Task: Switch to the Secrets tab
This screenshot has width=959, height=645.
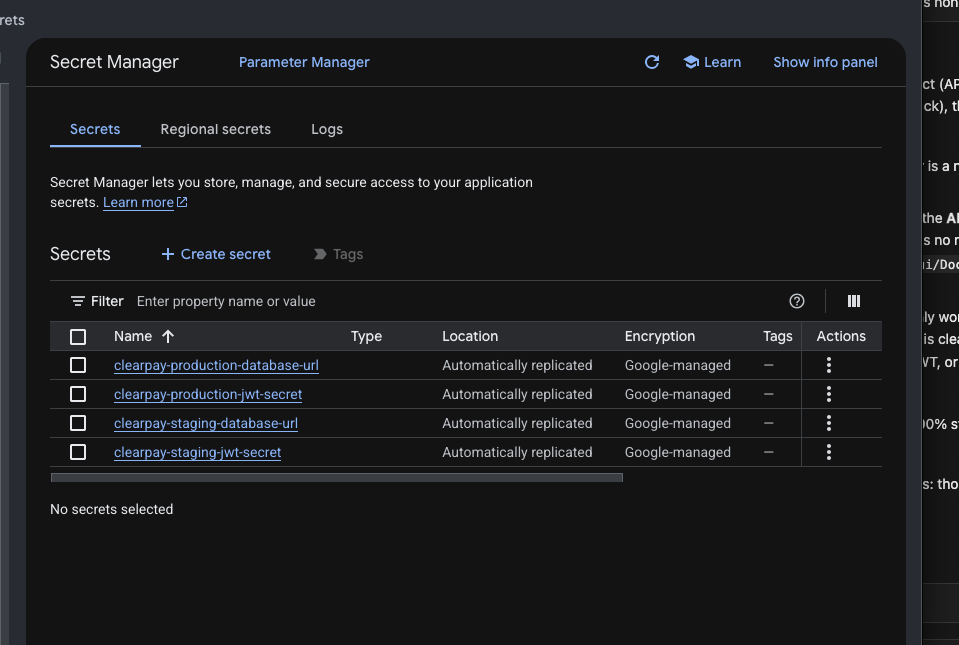Action: point(95,129)
